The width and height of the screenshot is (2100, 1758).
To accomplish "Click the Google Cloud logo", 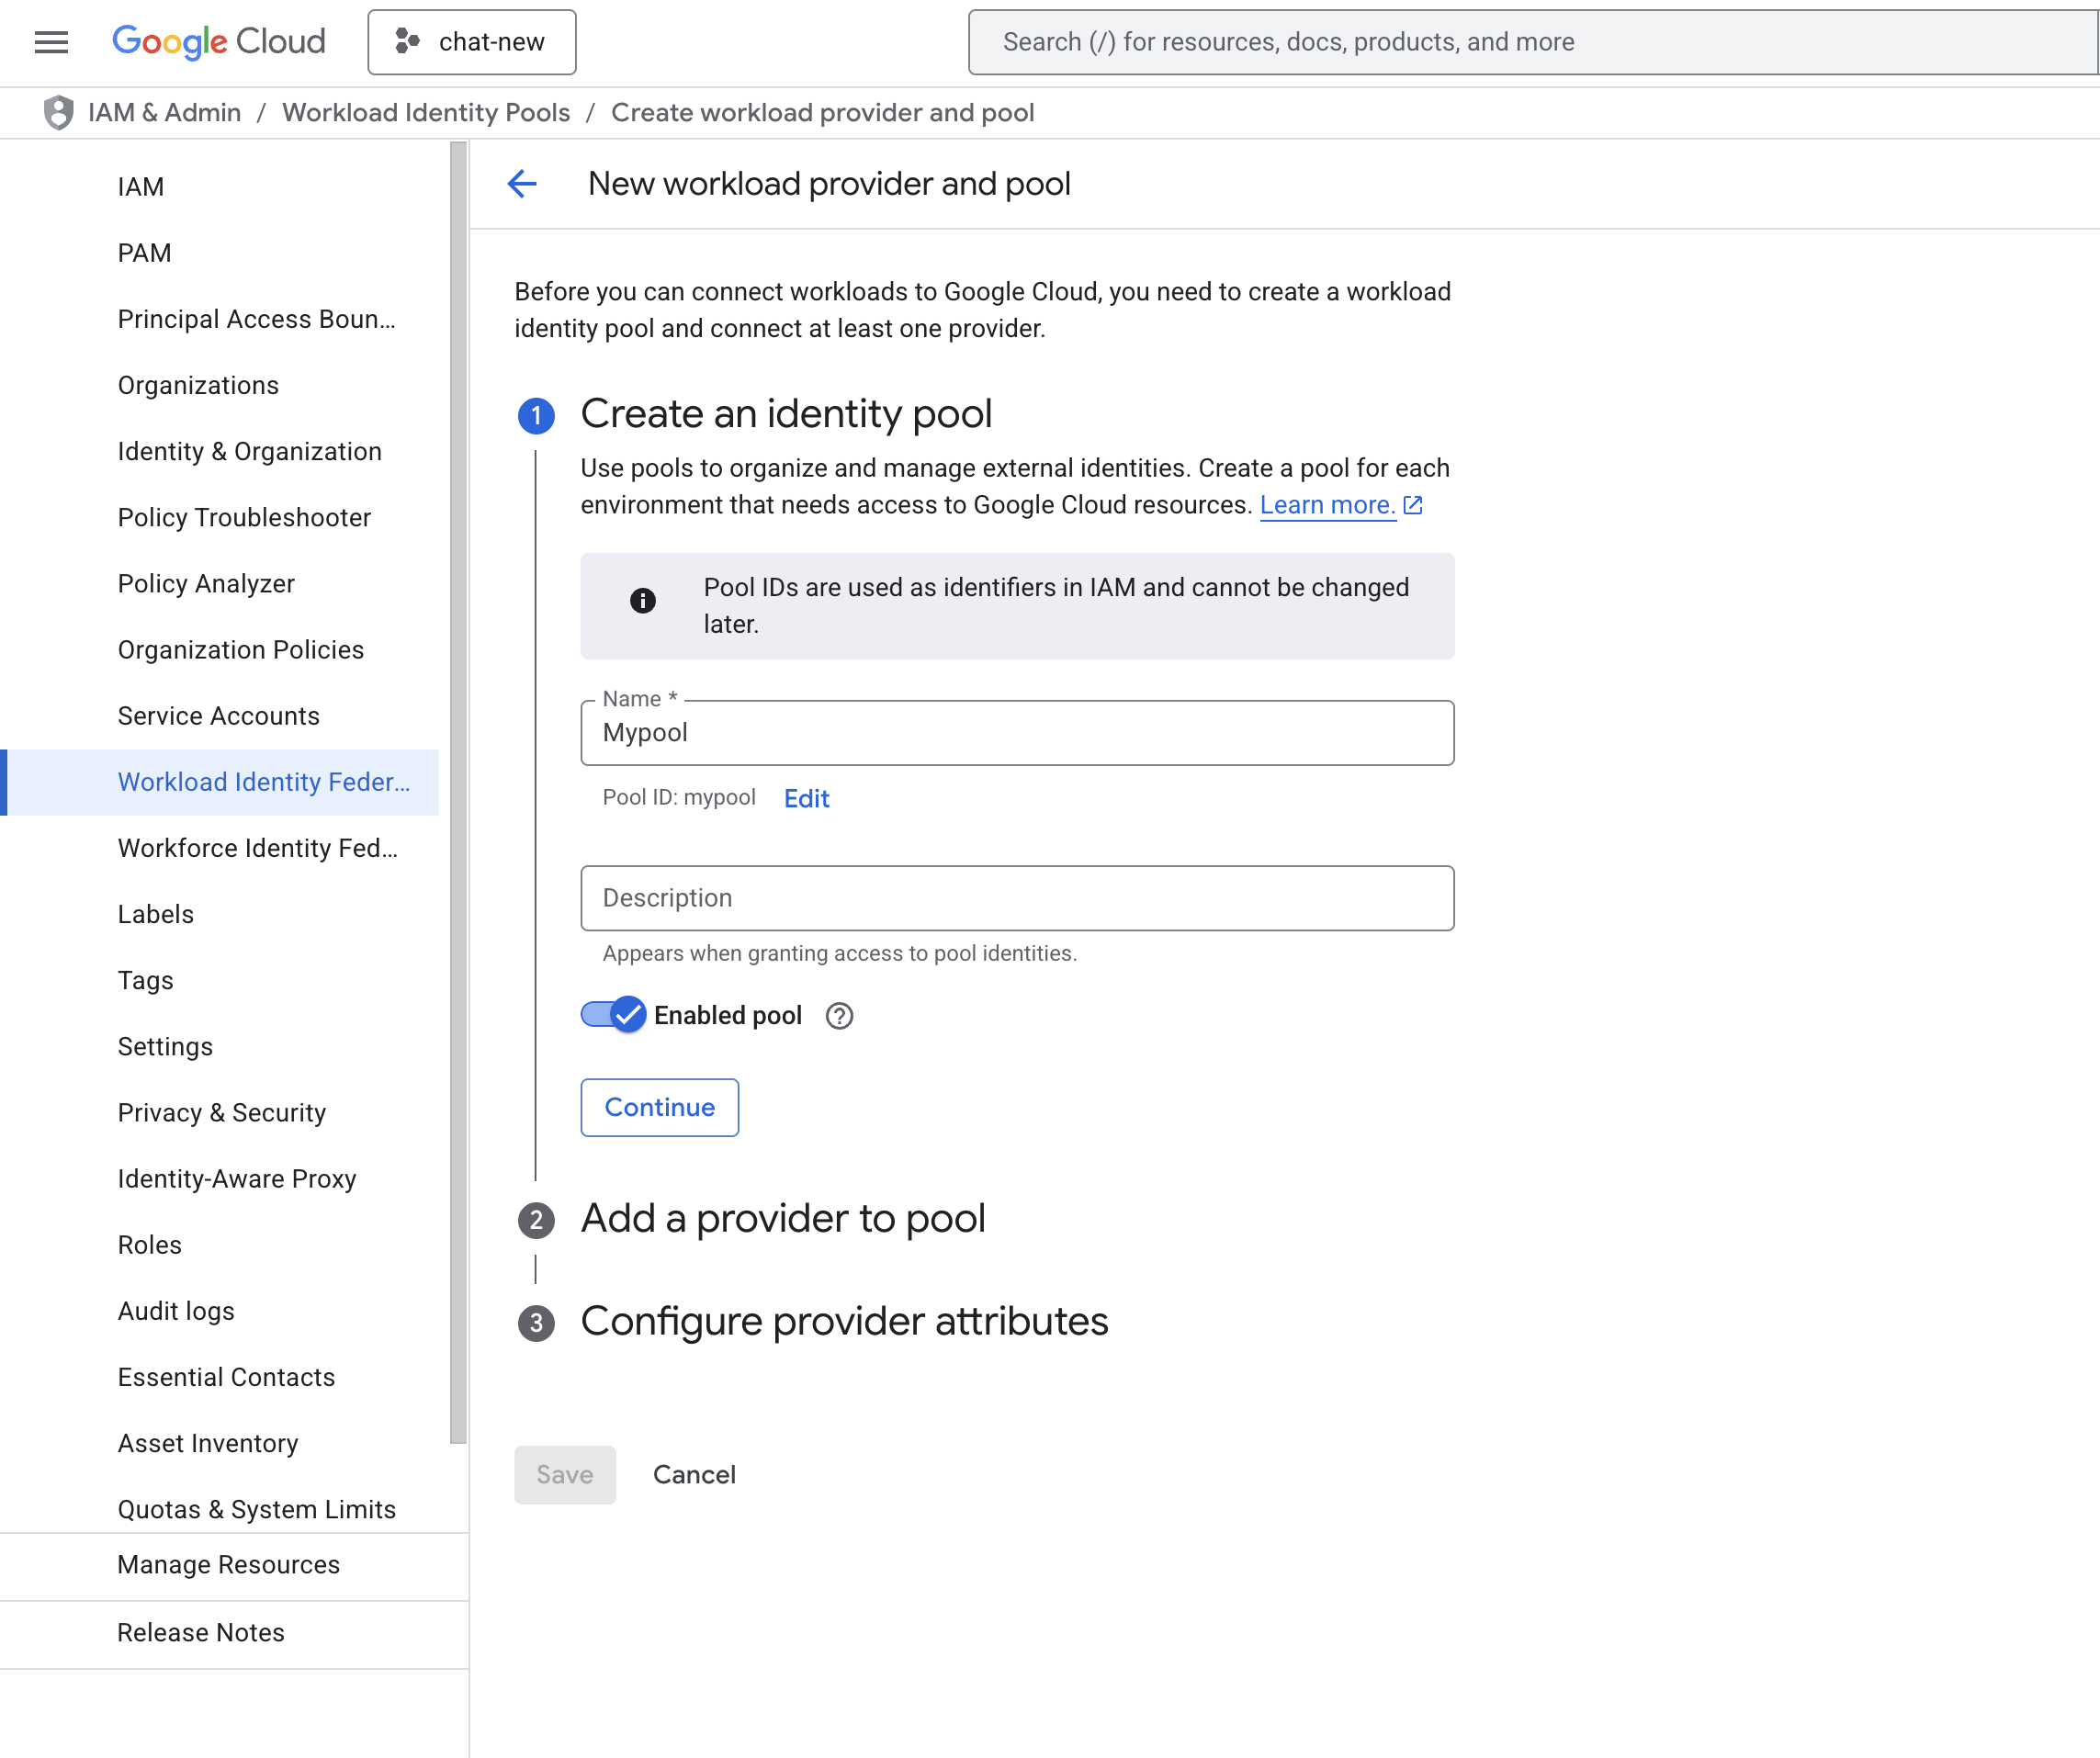I will pyautogui.click(x=219, y=42).
